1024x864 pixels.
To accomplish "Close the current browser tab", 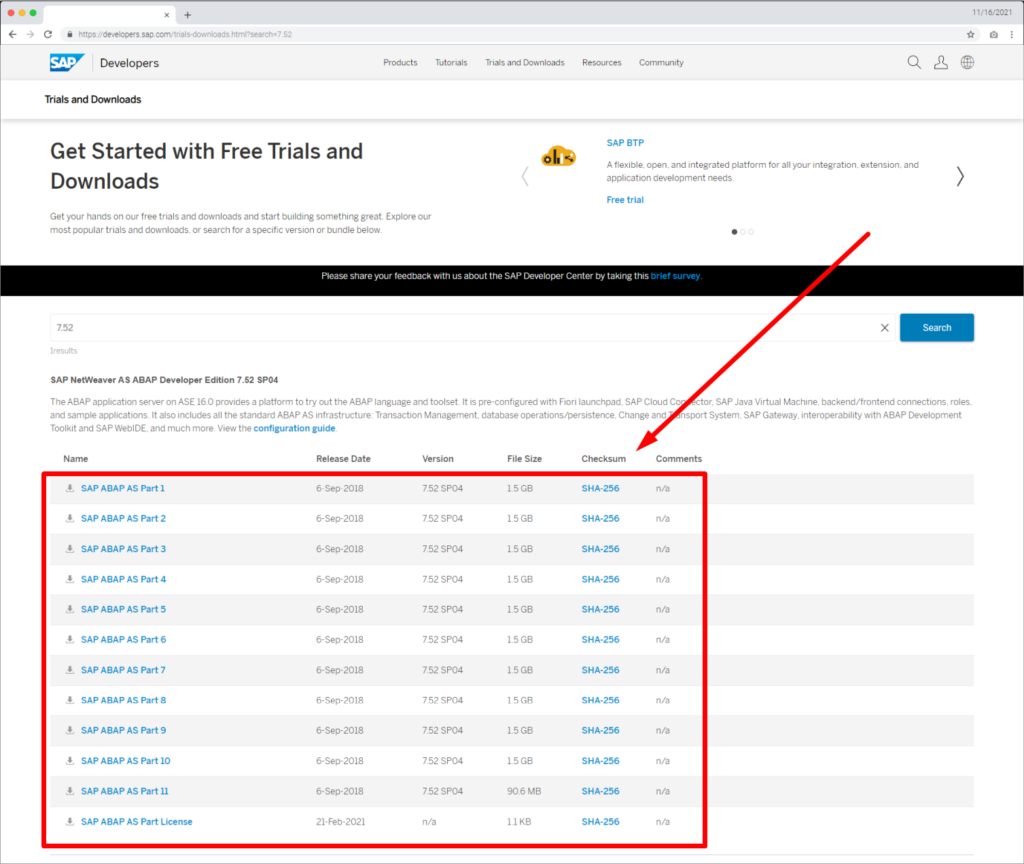I will (167, 14).
